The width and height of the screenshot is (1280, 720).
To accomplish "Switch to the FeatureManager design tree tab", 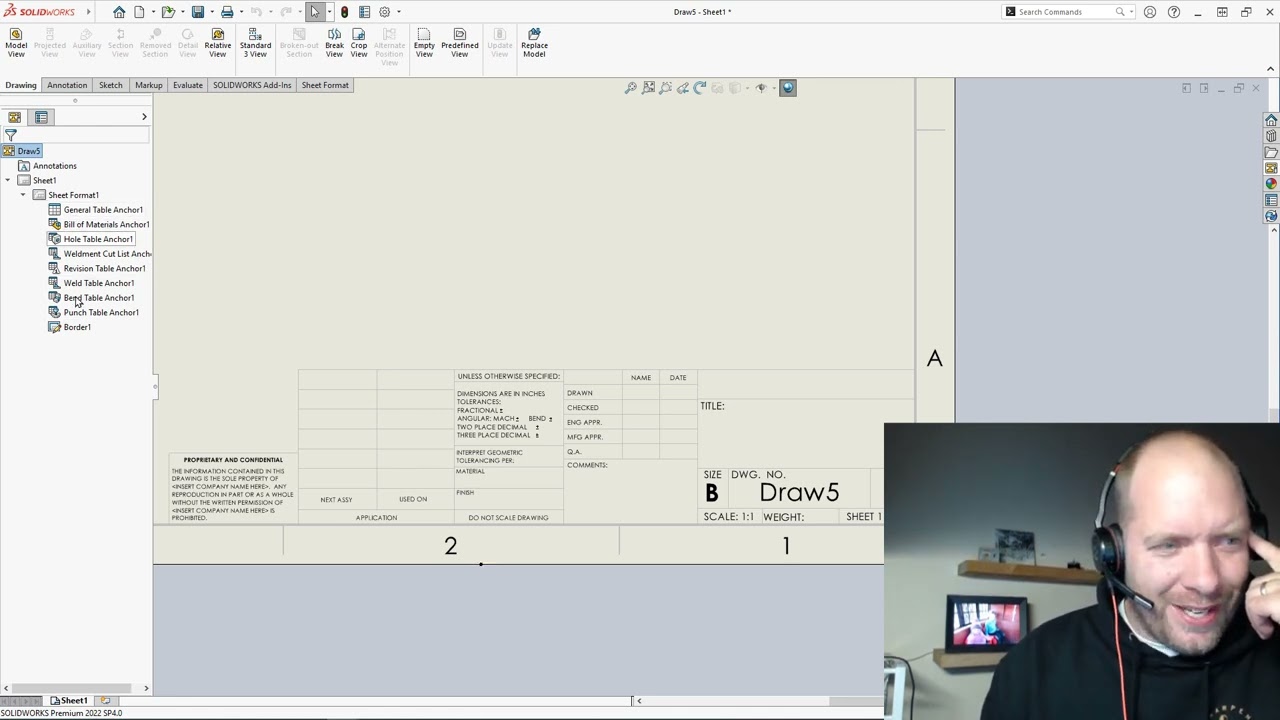I will [x=15, y=117].
